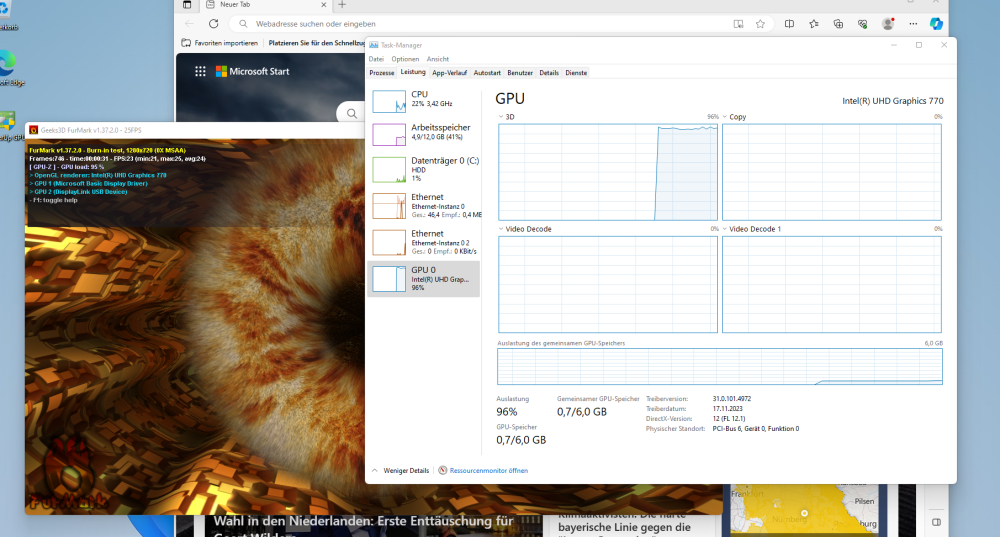The width and height of the screenshot is (1000, 537).
Task: Click driver version value 31.0.101.4972
Action: [732, 399]
